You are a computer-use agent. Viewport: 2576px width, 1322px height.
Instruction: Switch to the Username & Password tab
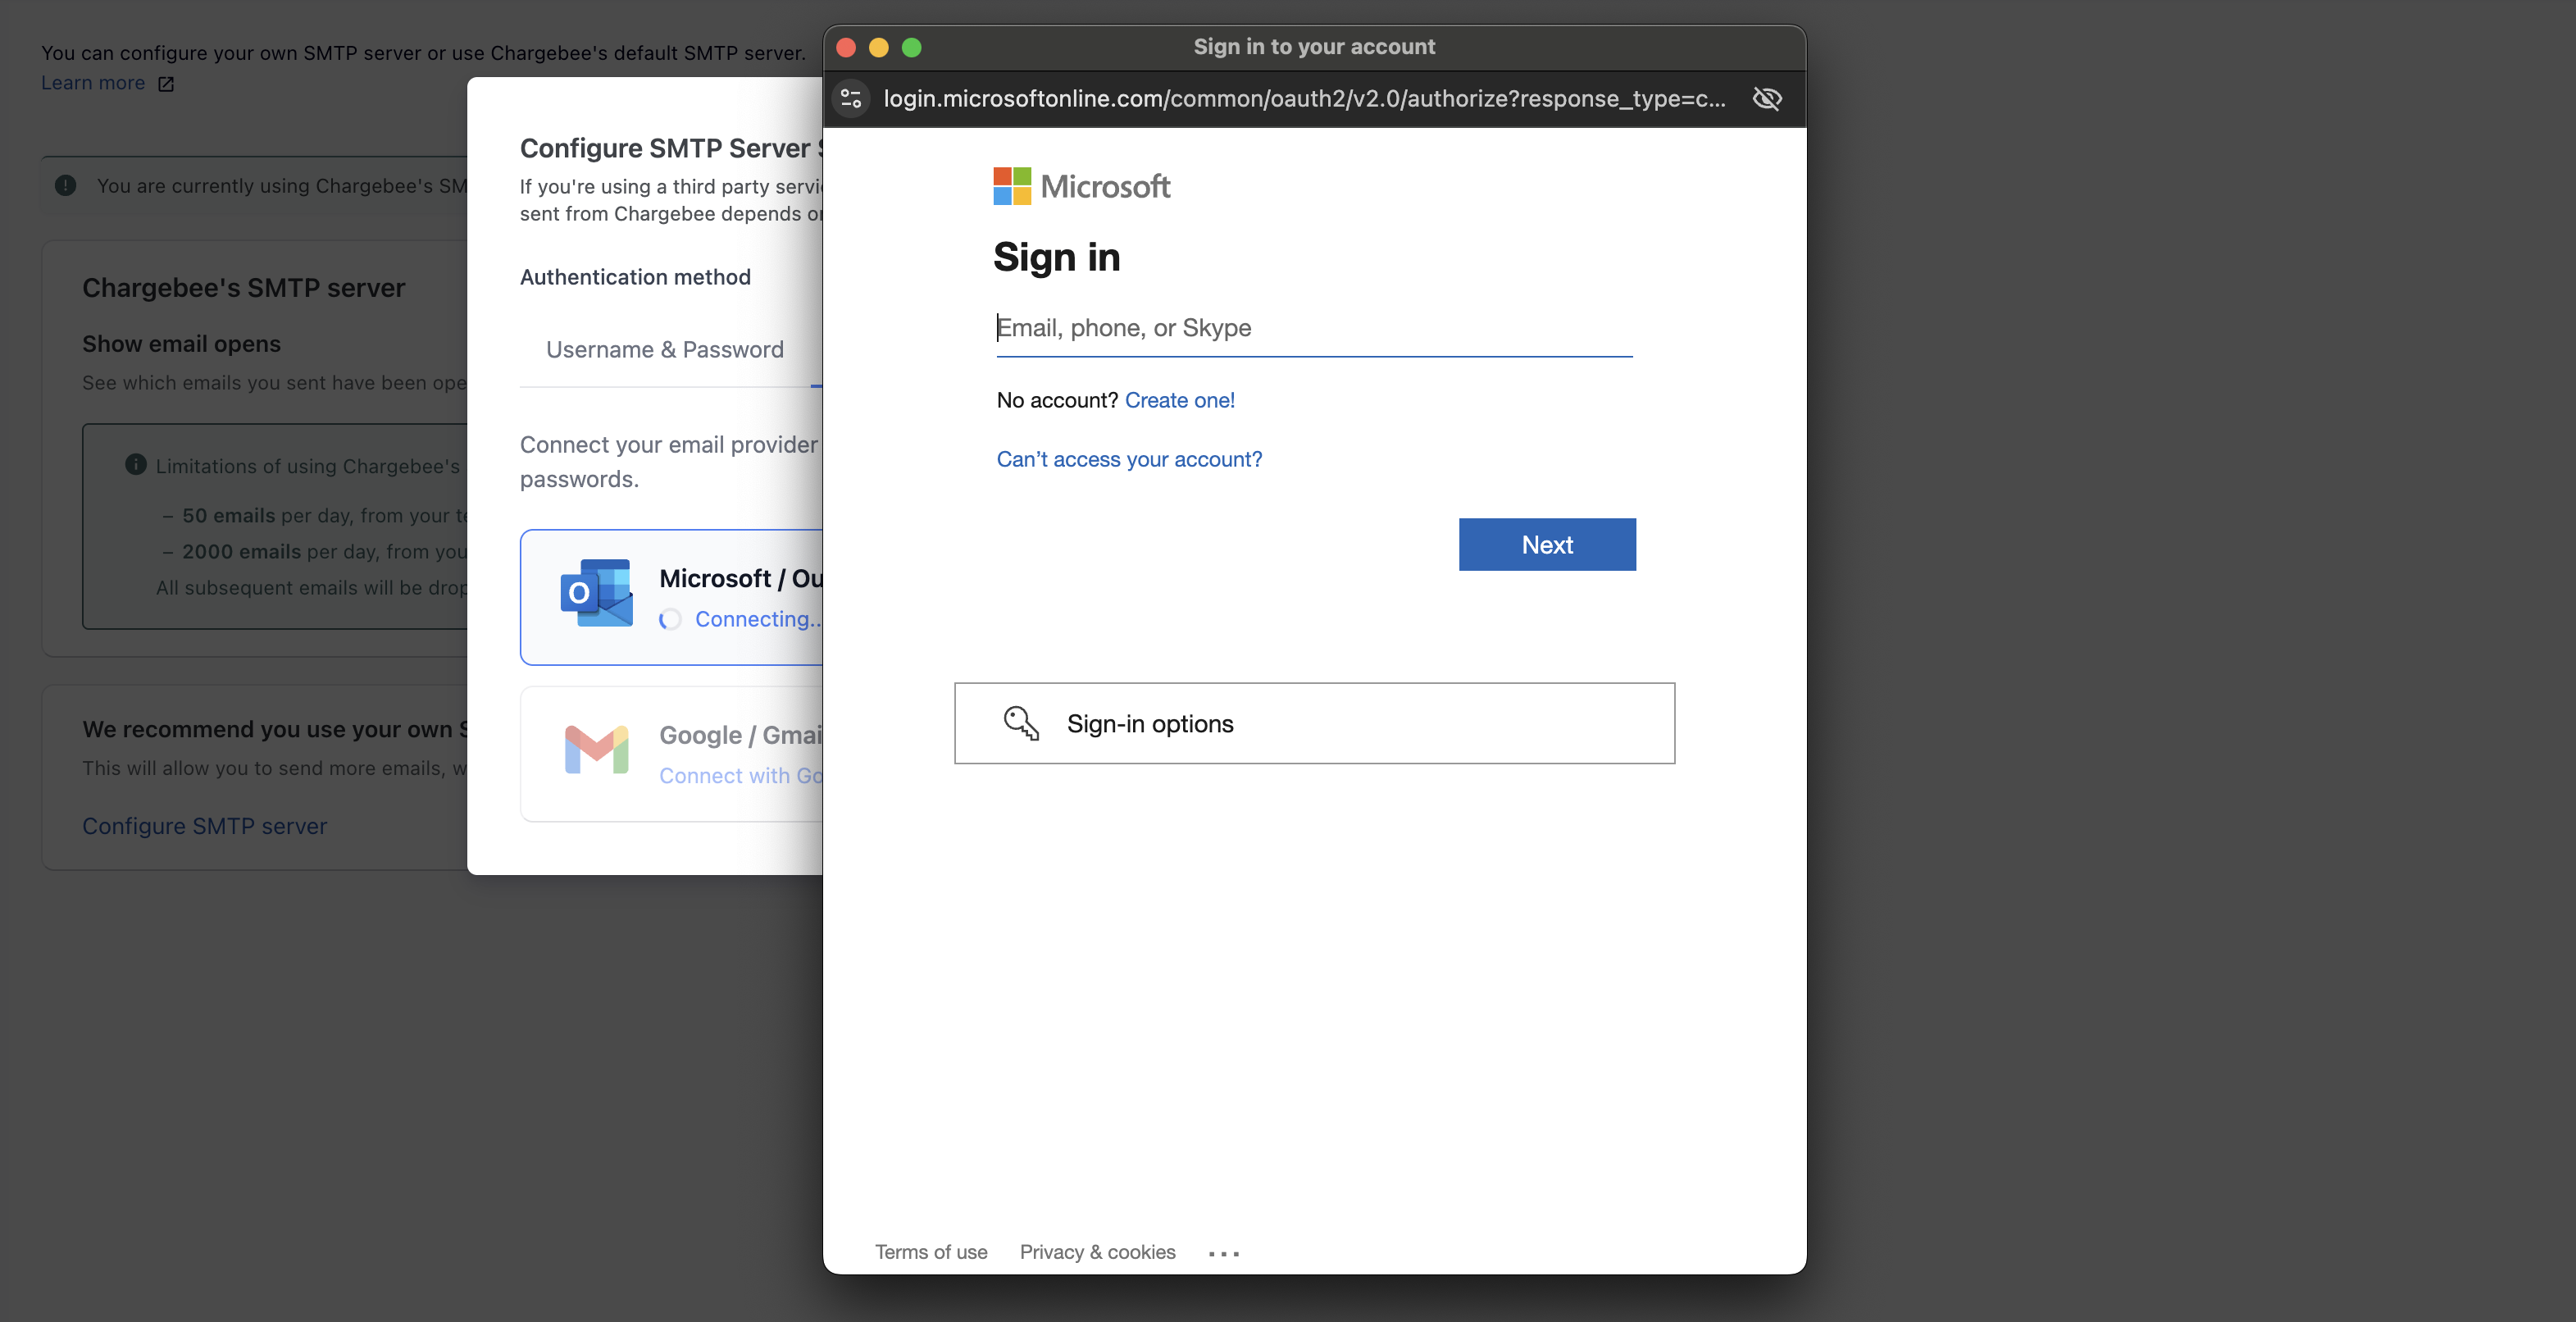click(664, 349)
